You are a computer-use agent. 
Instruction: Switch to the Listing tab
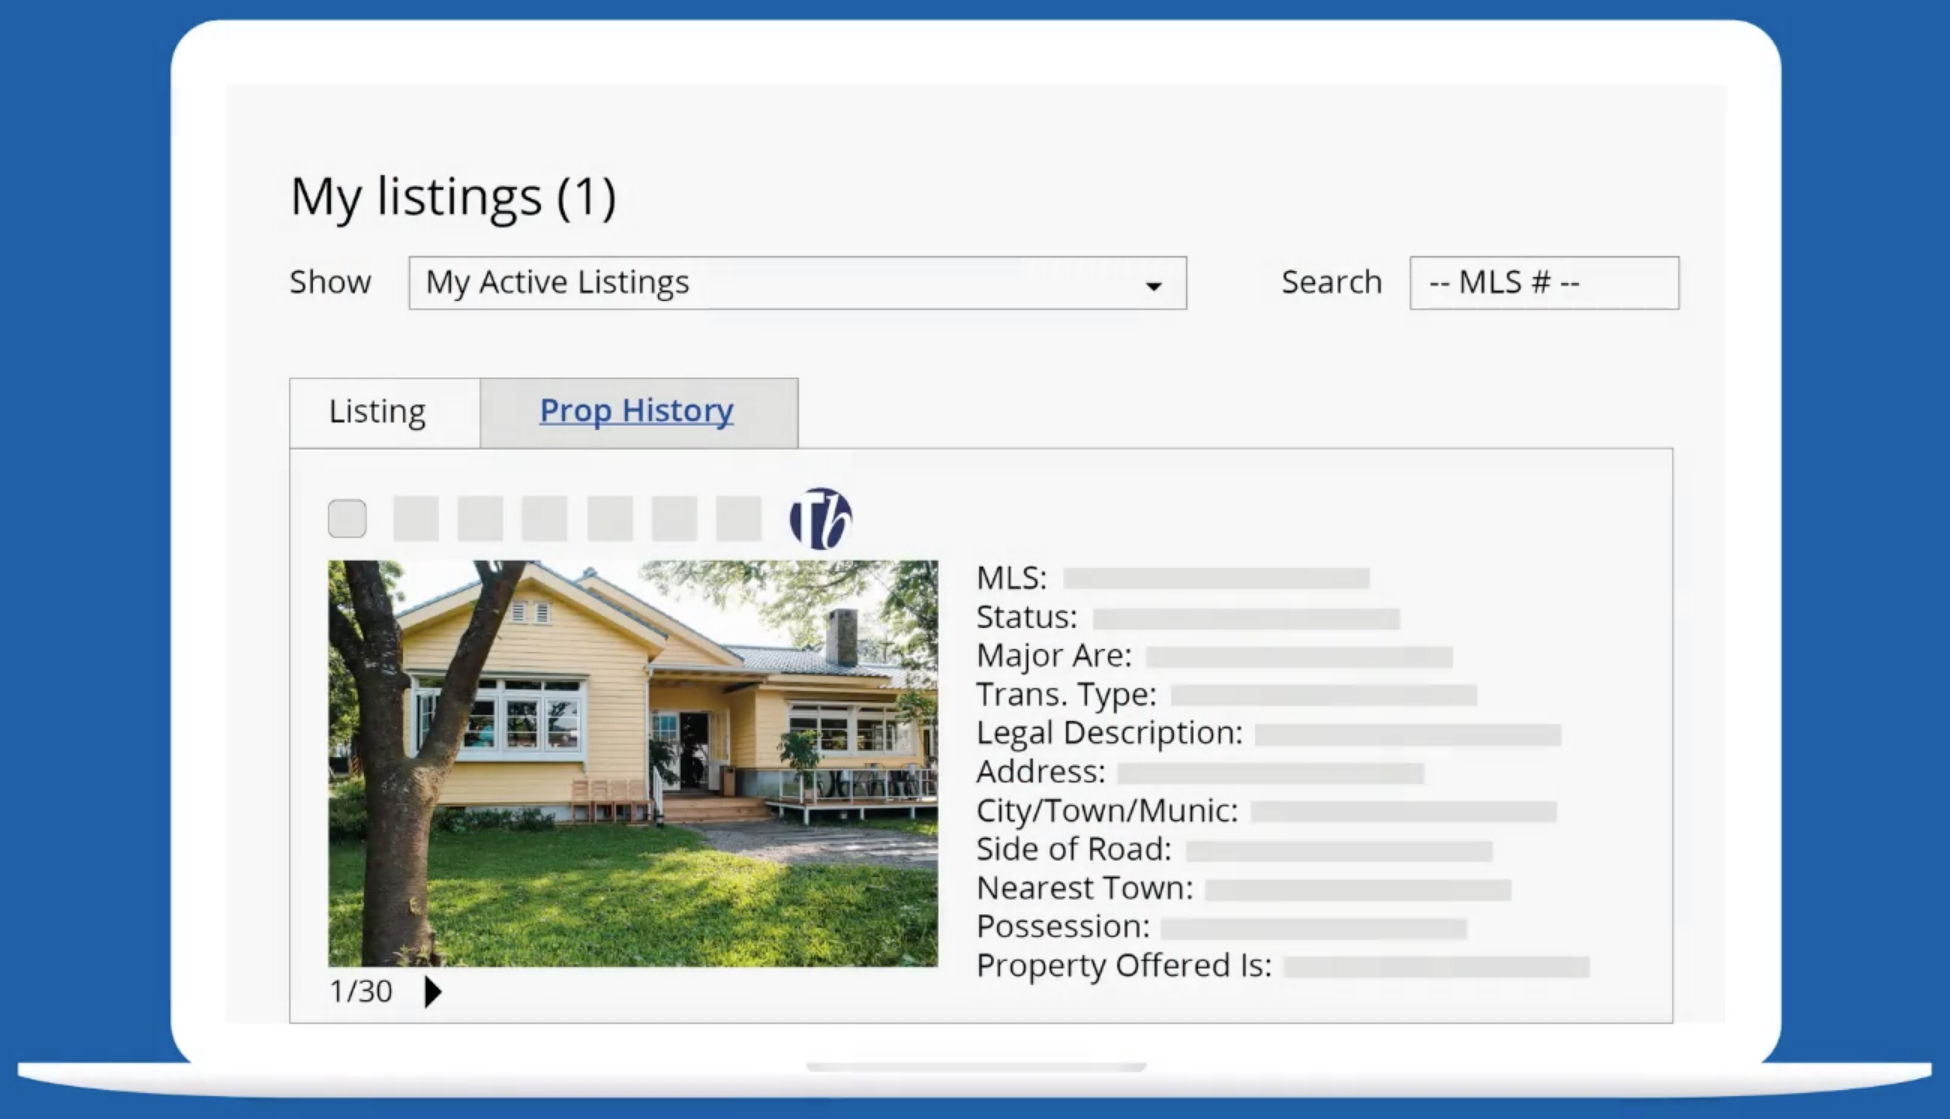385,412
